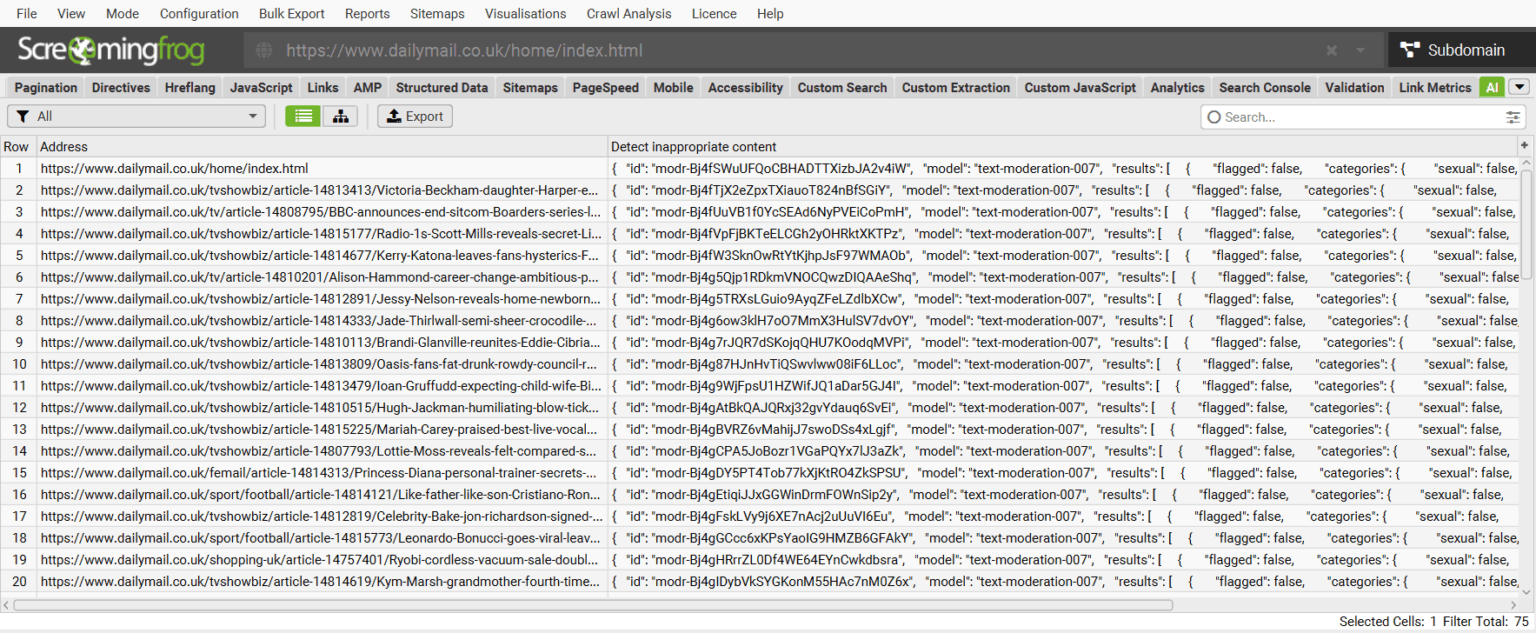Image resolution: width=1536 pixels, height=633 pixels.
Task: Open the Link Metrics tab
Action: tap(1435, 88)
